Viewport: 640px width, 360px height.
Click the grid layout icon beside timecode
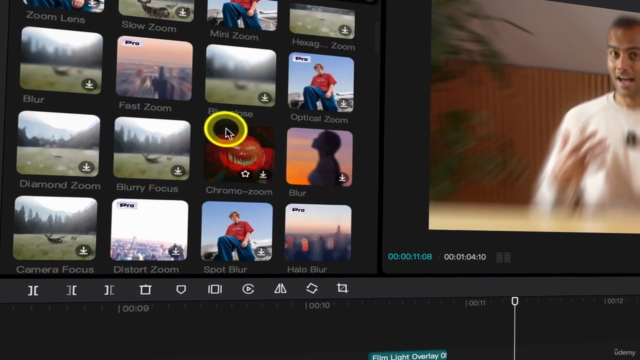(503, 257)
